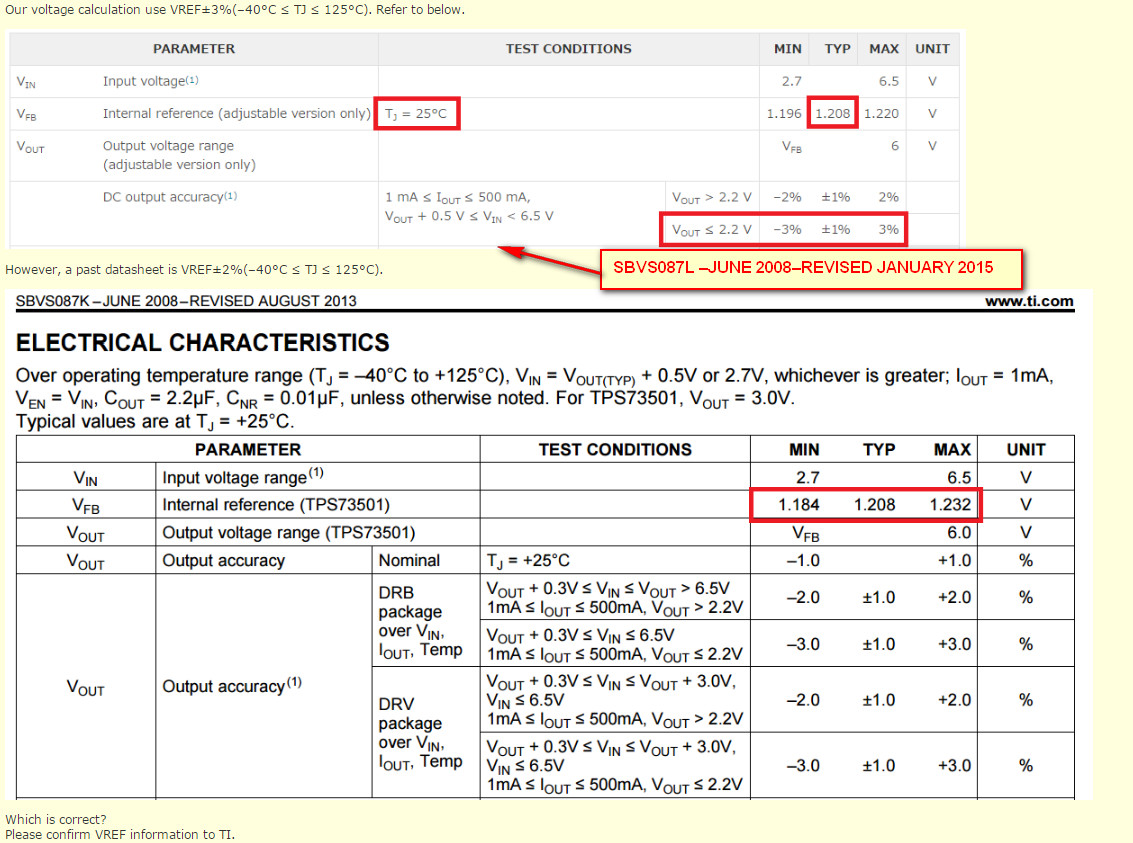1133x843 pixels.
Task: Select the 'TJ = 25°C' test condition cell
Action: point(416,113)
